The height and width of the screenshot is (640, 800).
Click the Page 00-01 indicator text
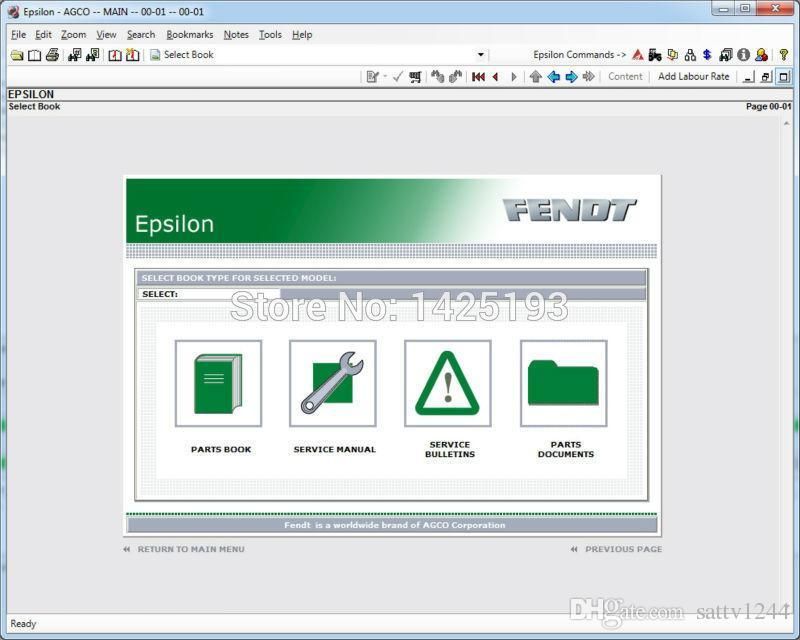coord(768,107)
